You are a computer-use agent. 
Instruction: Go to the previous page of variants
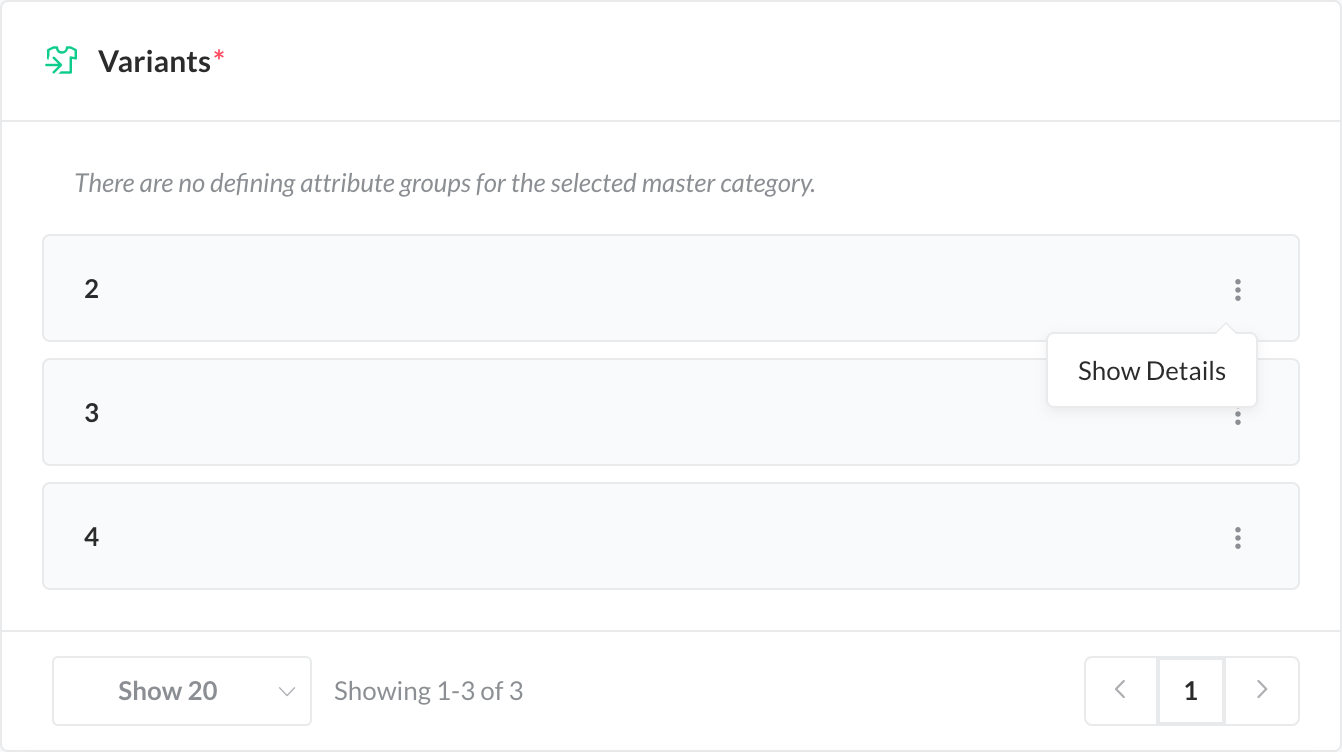1121,690
